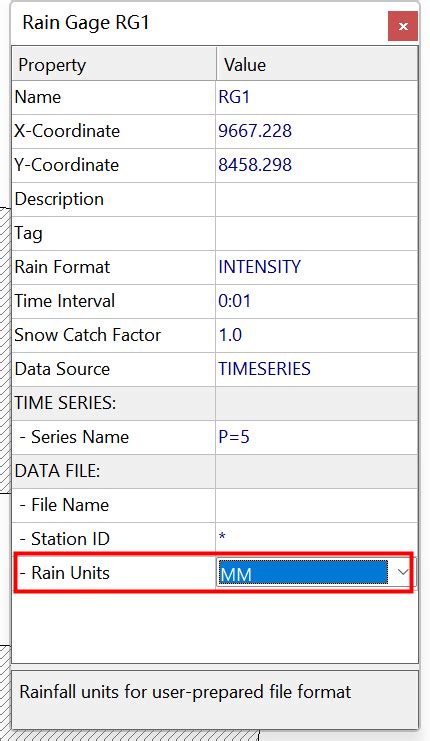Click the Property column header
Viewport: 430px width, 741px height.
(x=114, y=64)
